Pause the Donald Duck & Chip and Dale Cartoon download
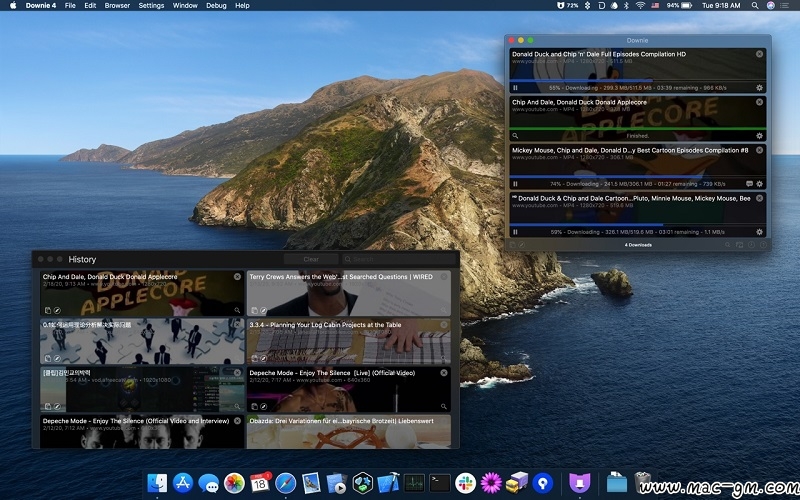 (515, 232)
